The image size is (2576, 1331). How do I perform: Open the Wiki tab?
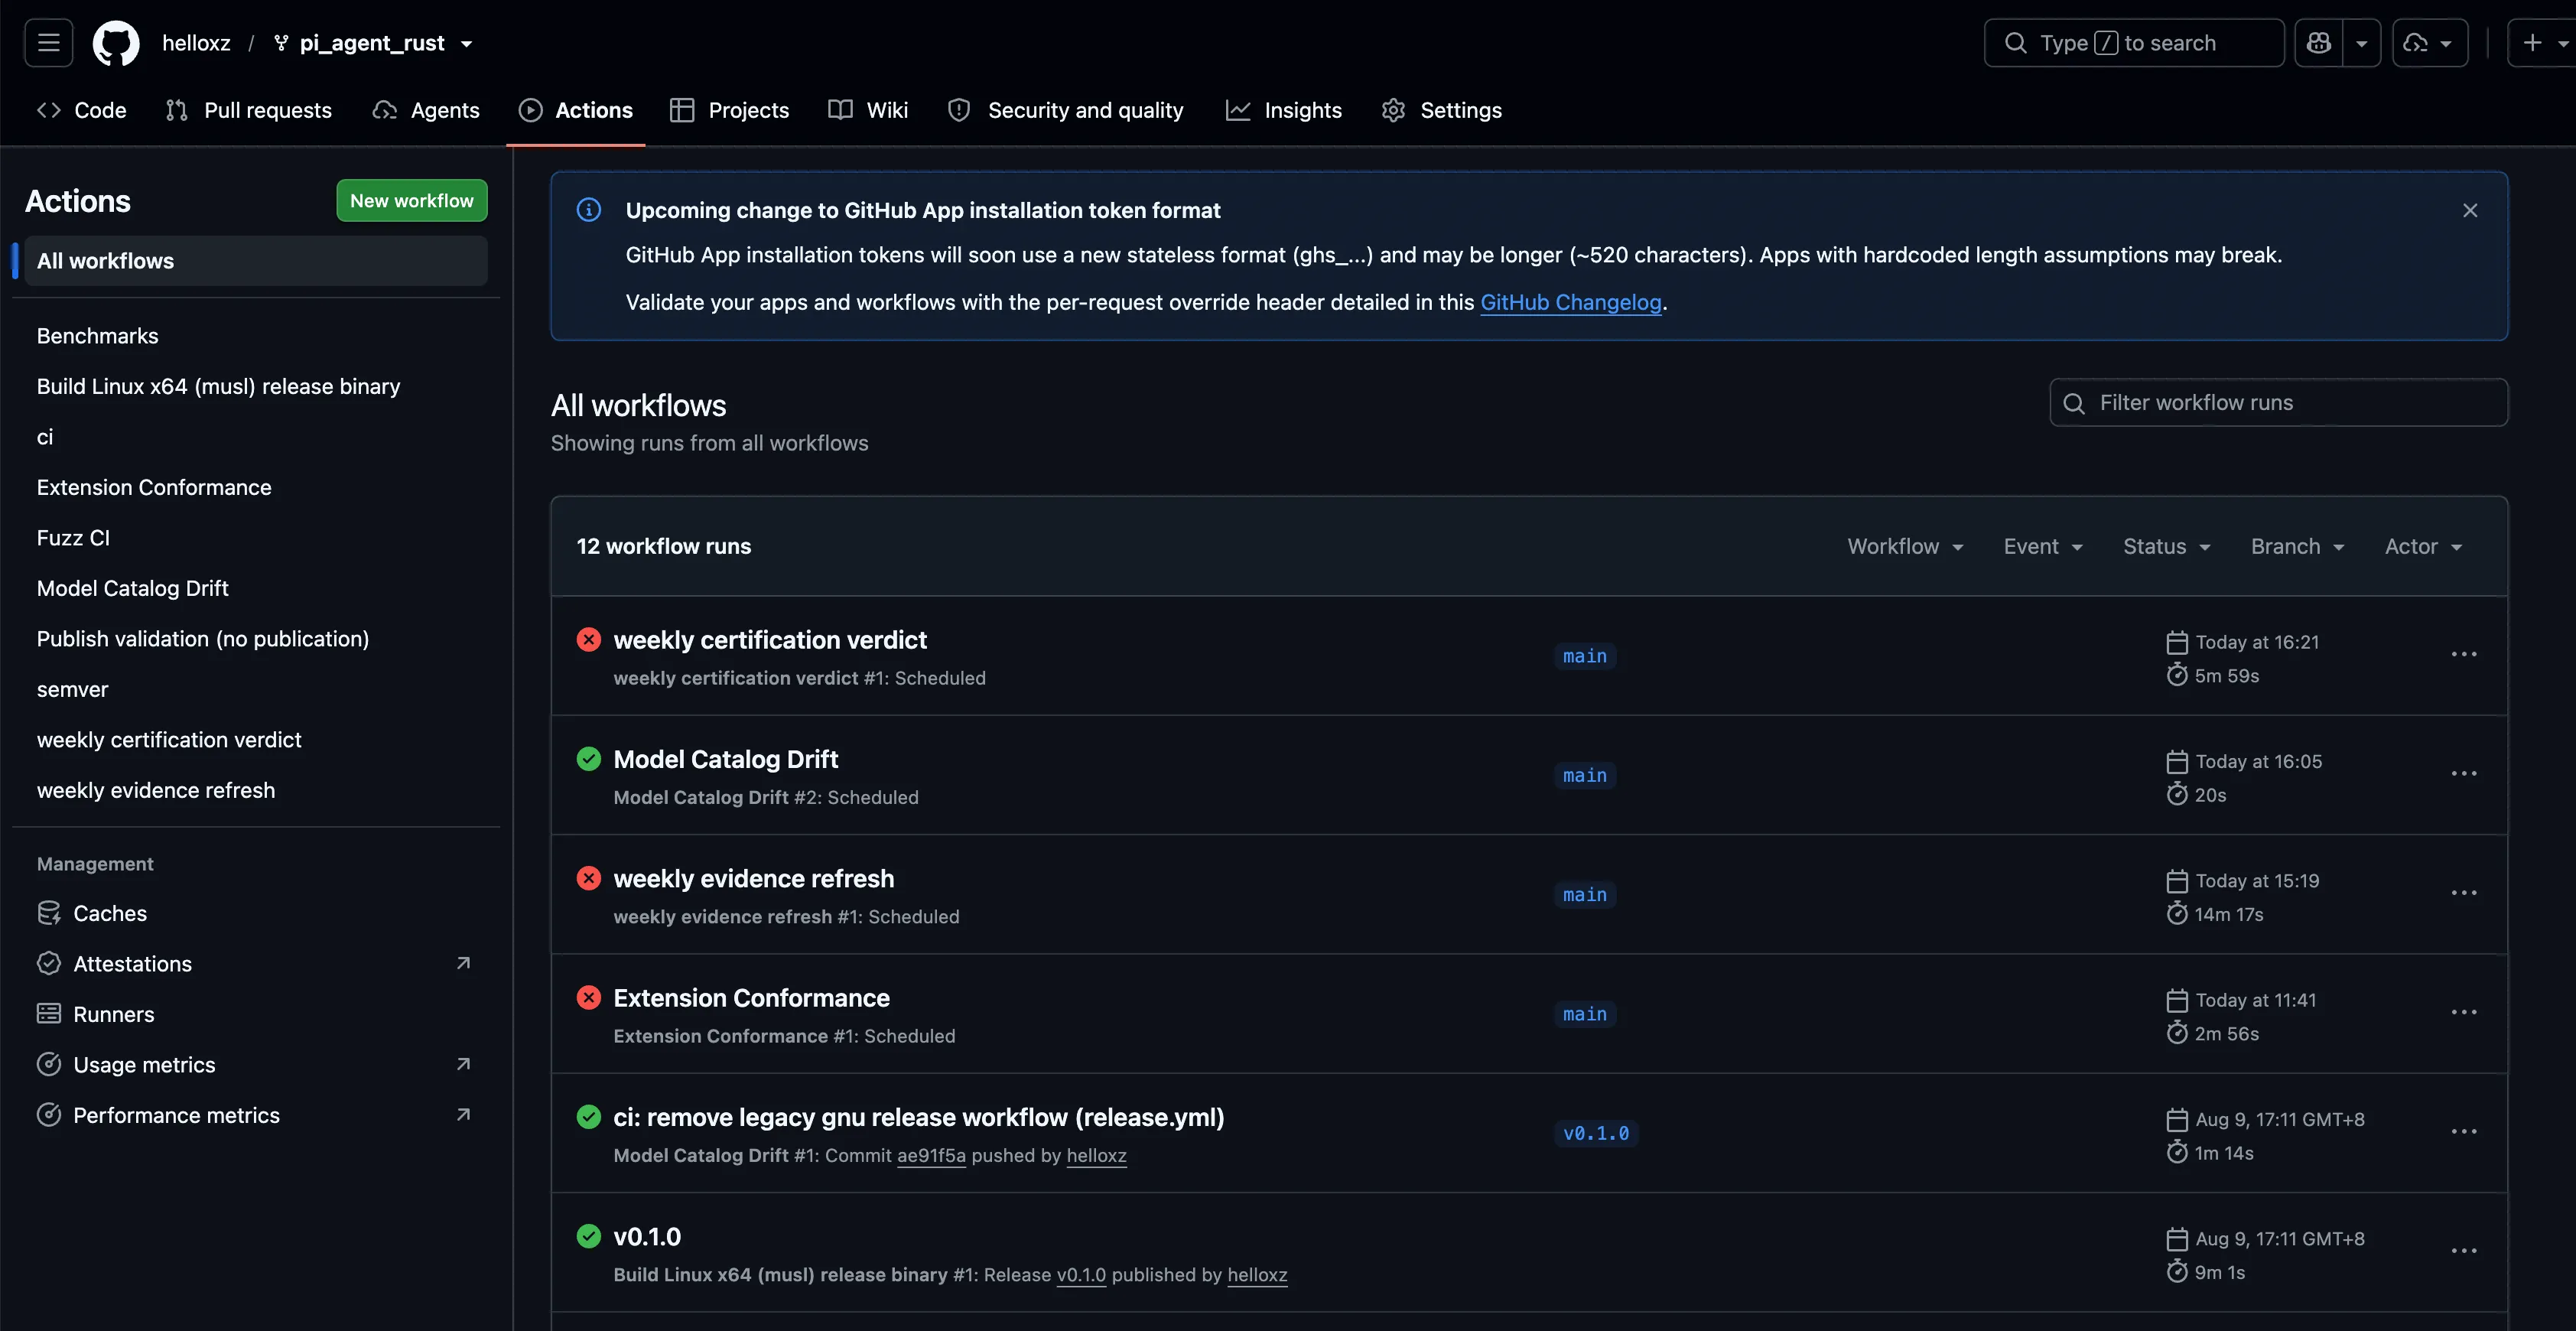point(868,110)
